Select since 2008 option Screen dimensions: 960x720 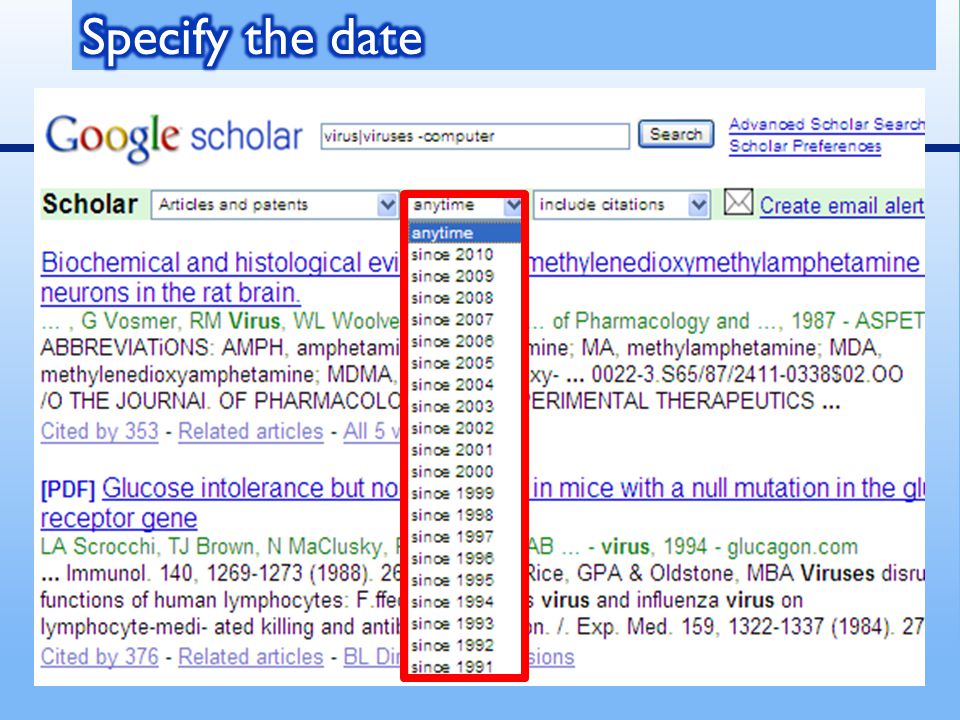tap(465, 298)
